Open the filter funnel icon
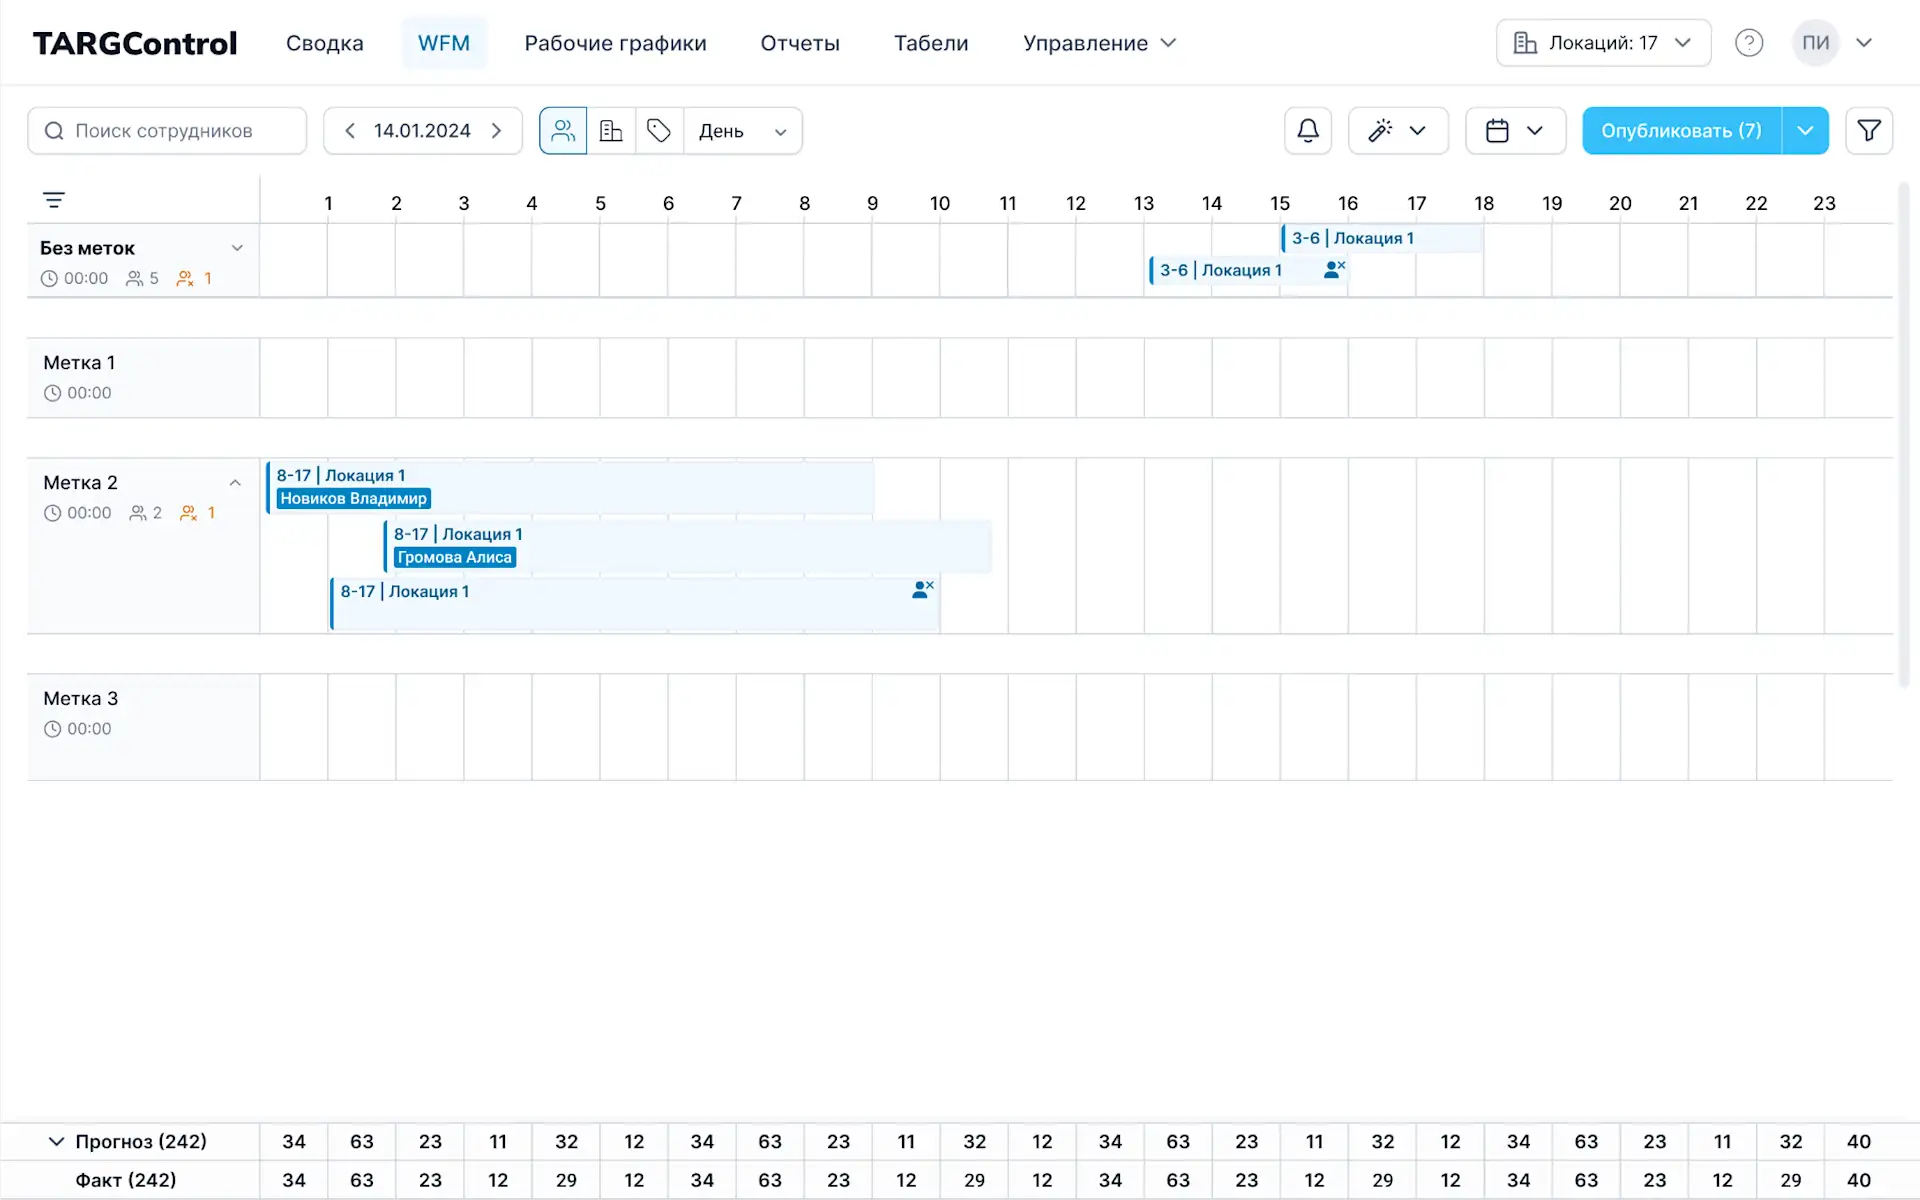Image resolution: width=1920 pixels, height=1200 pixels. [x=1868, y=131]
